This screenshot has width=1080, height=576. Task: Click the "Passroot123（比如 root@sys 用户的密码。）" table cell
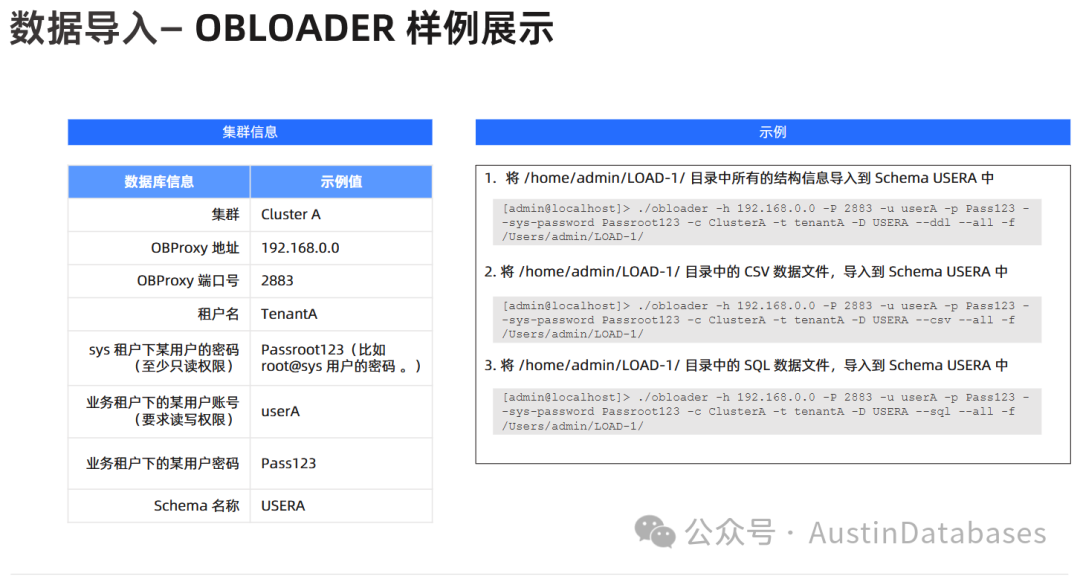pos(341,358)
